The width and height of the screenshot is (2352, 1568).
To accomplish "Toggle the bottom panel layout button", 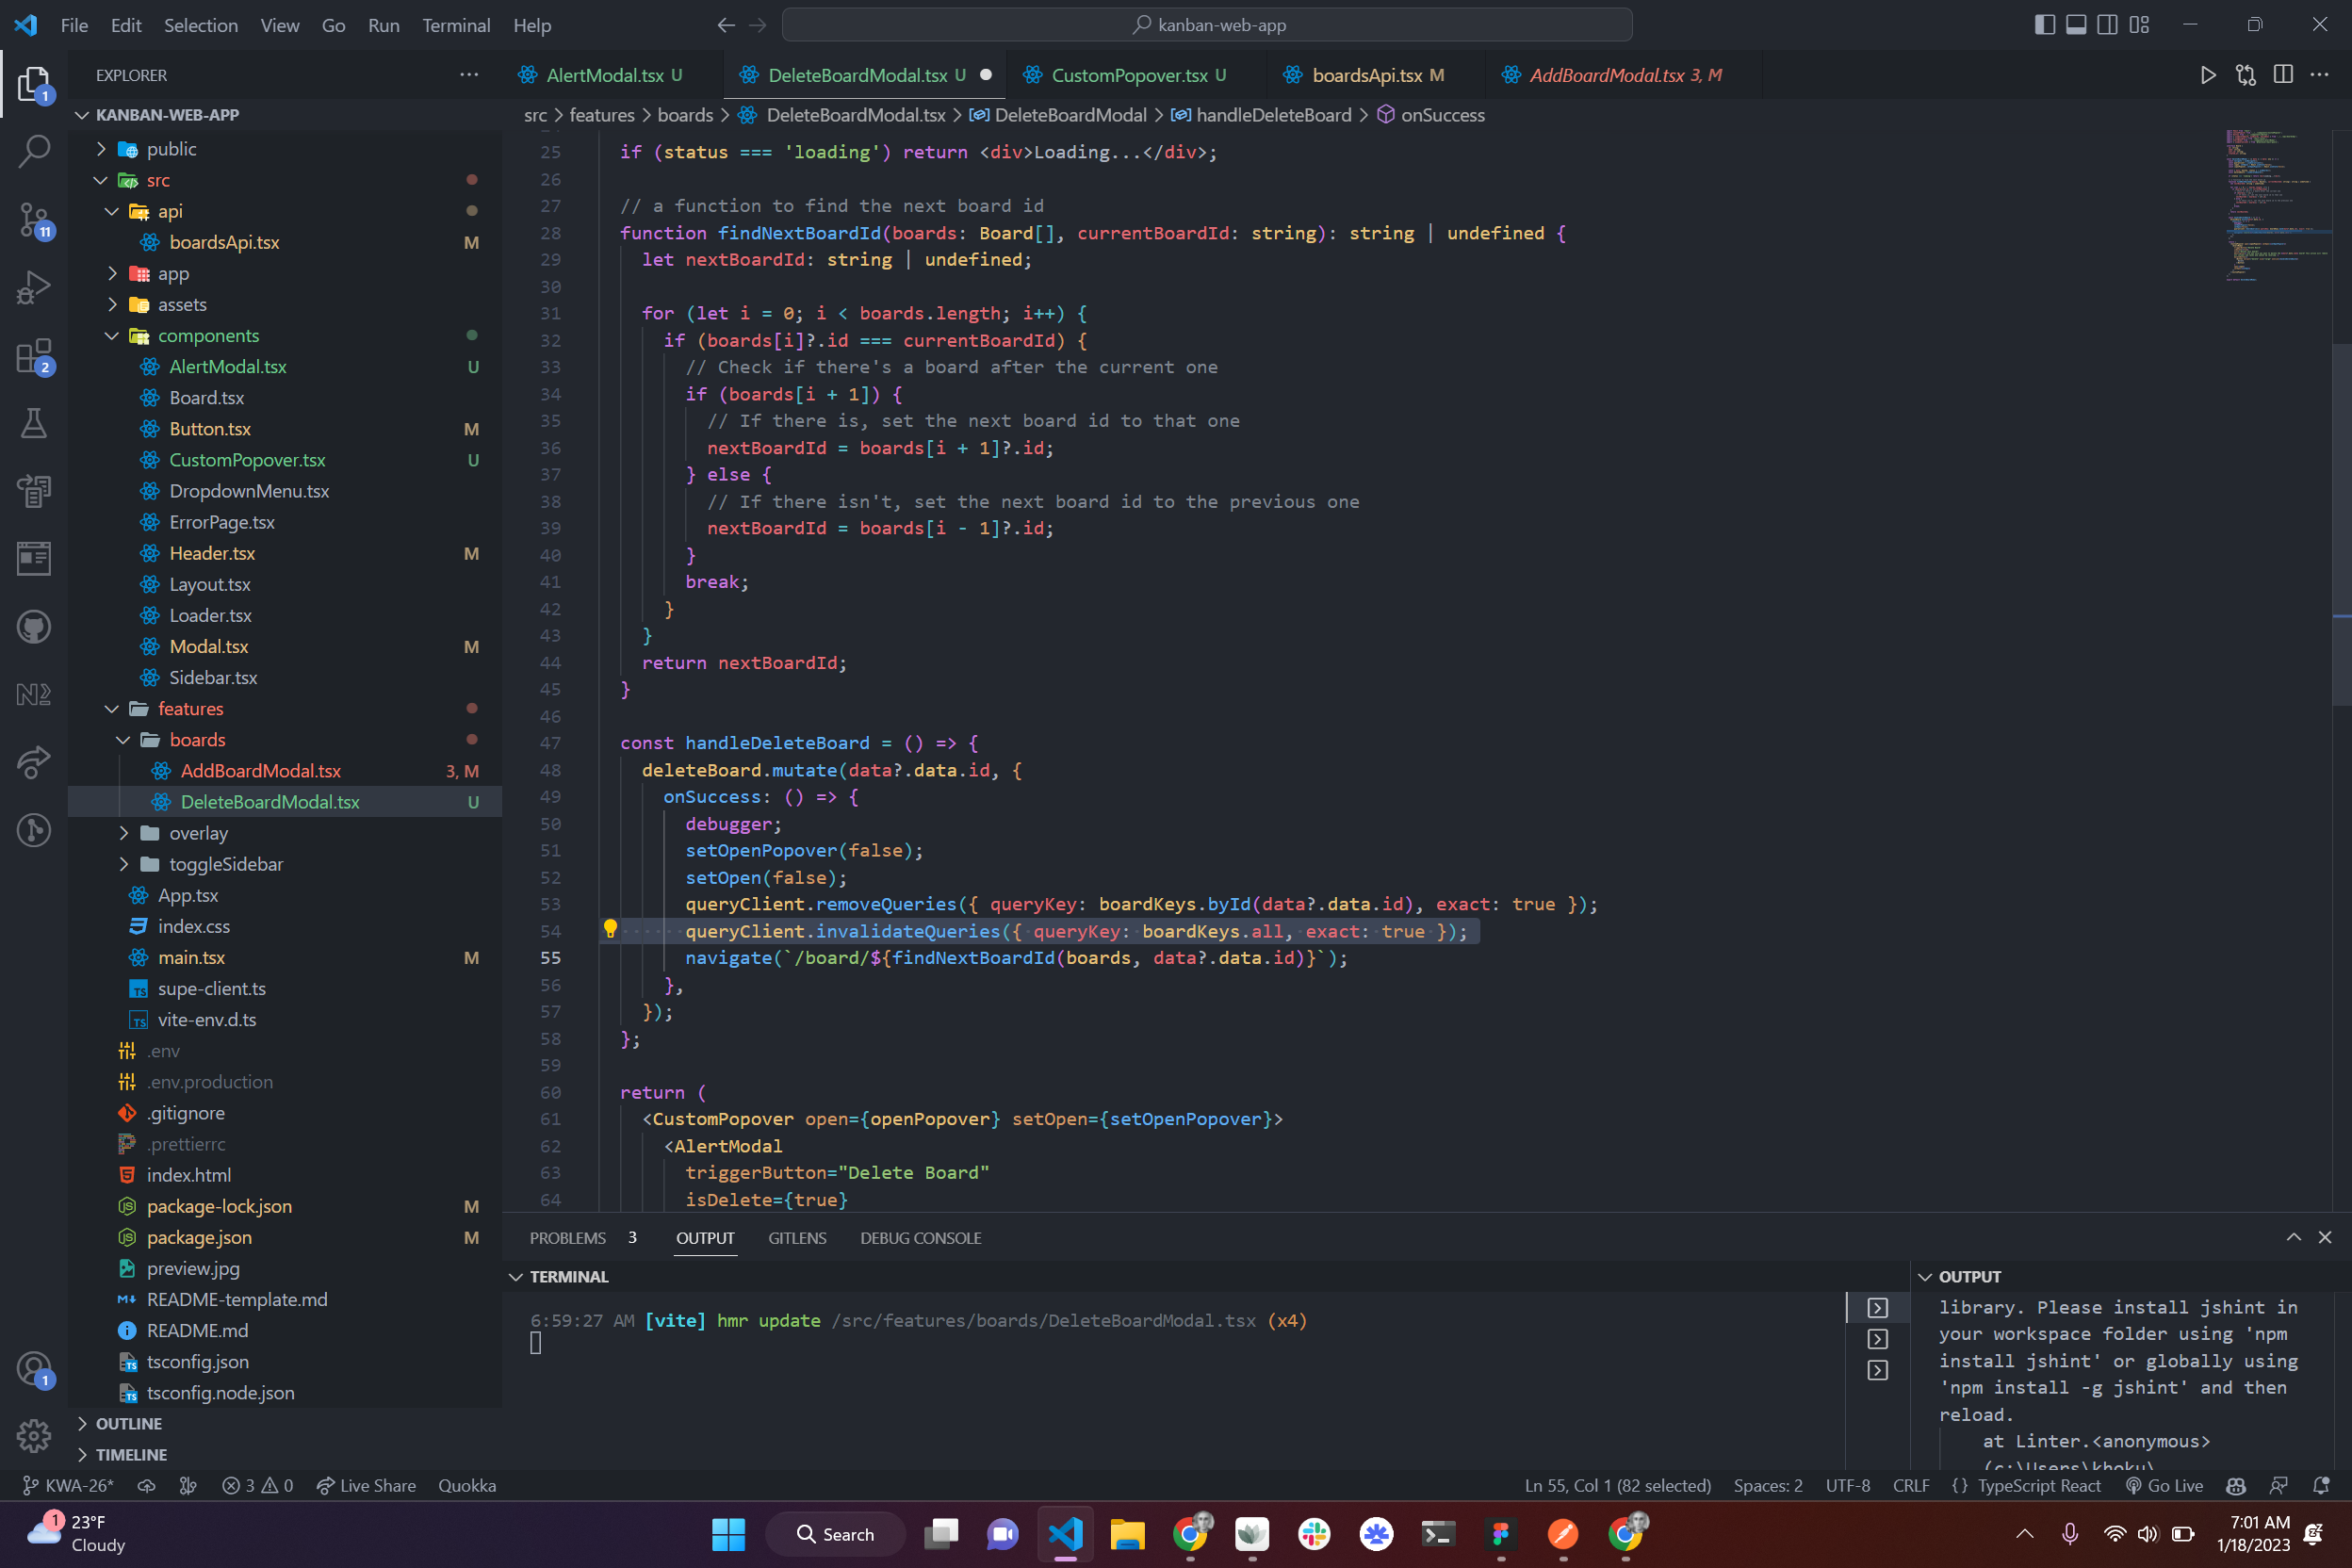I will pyautogui.click(x=2076, y=25).
